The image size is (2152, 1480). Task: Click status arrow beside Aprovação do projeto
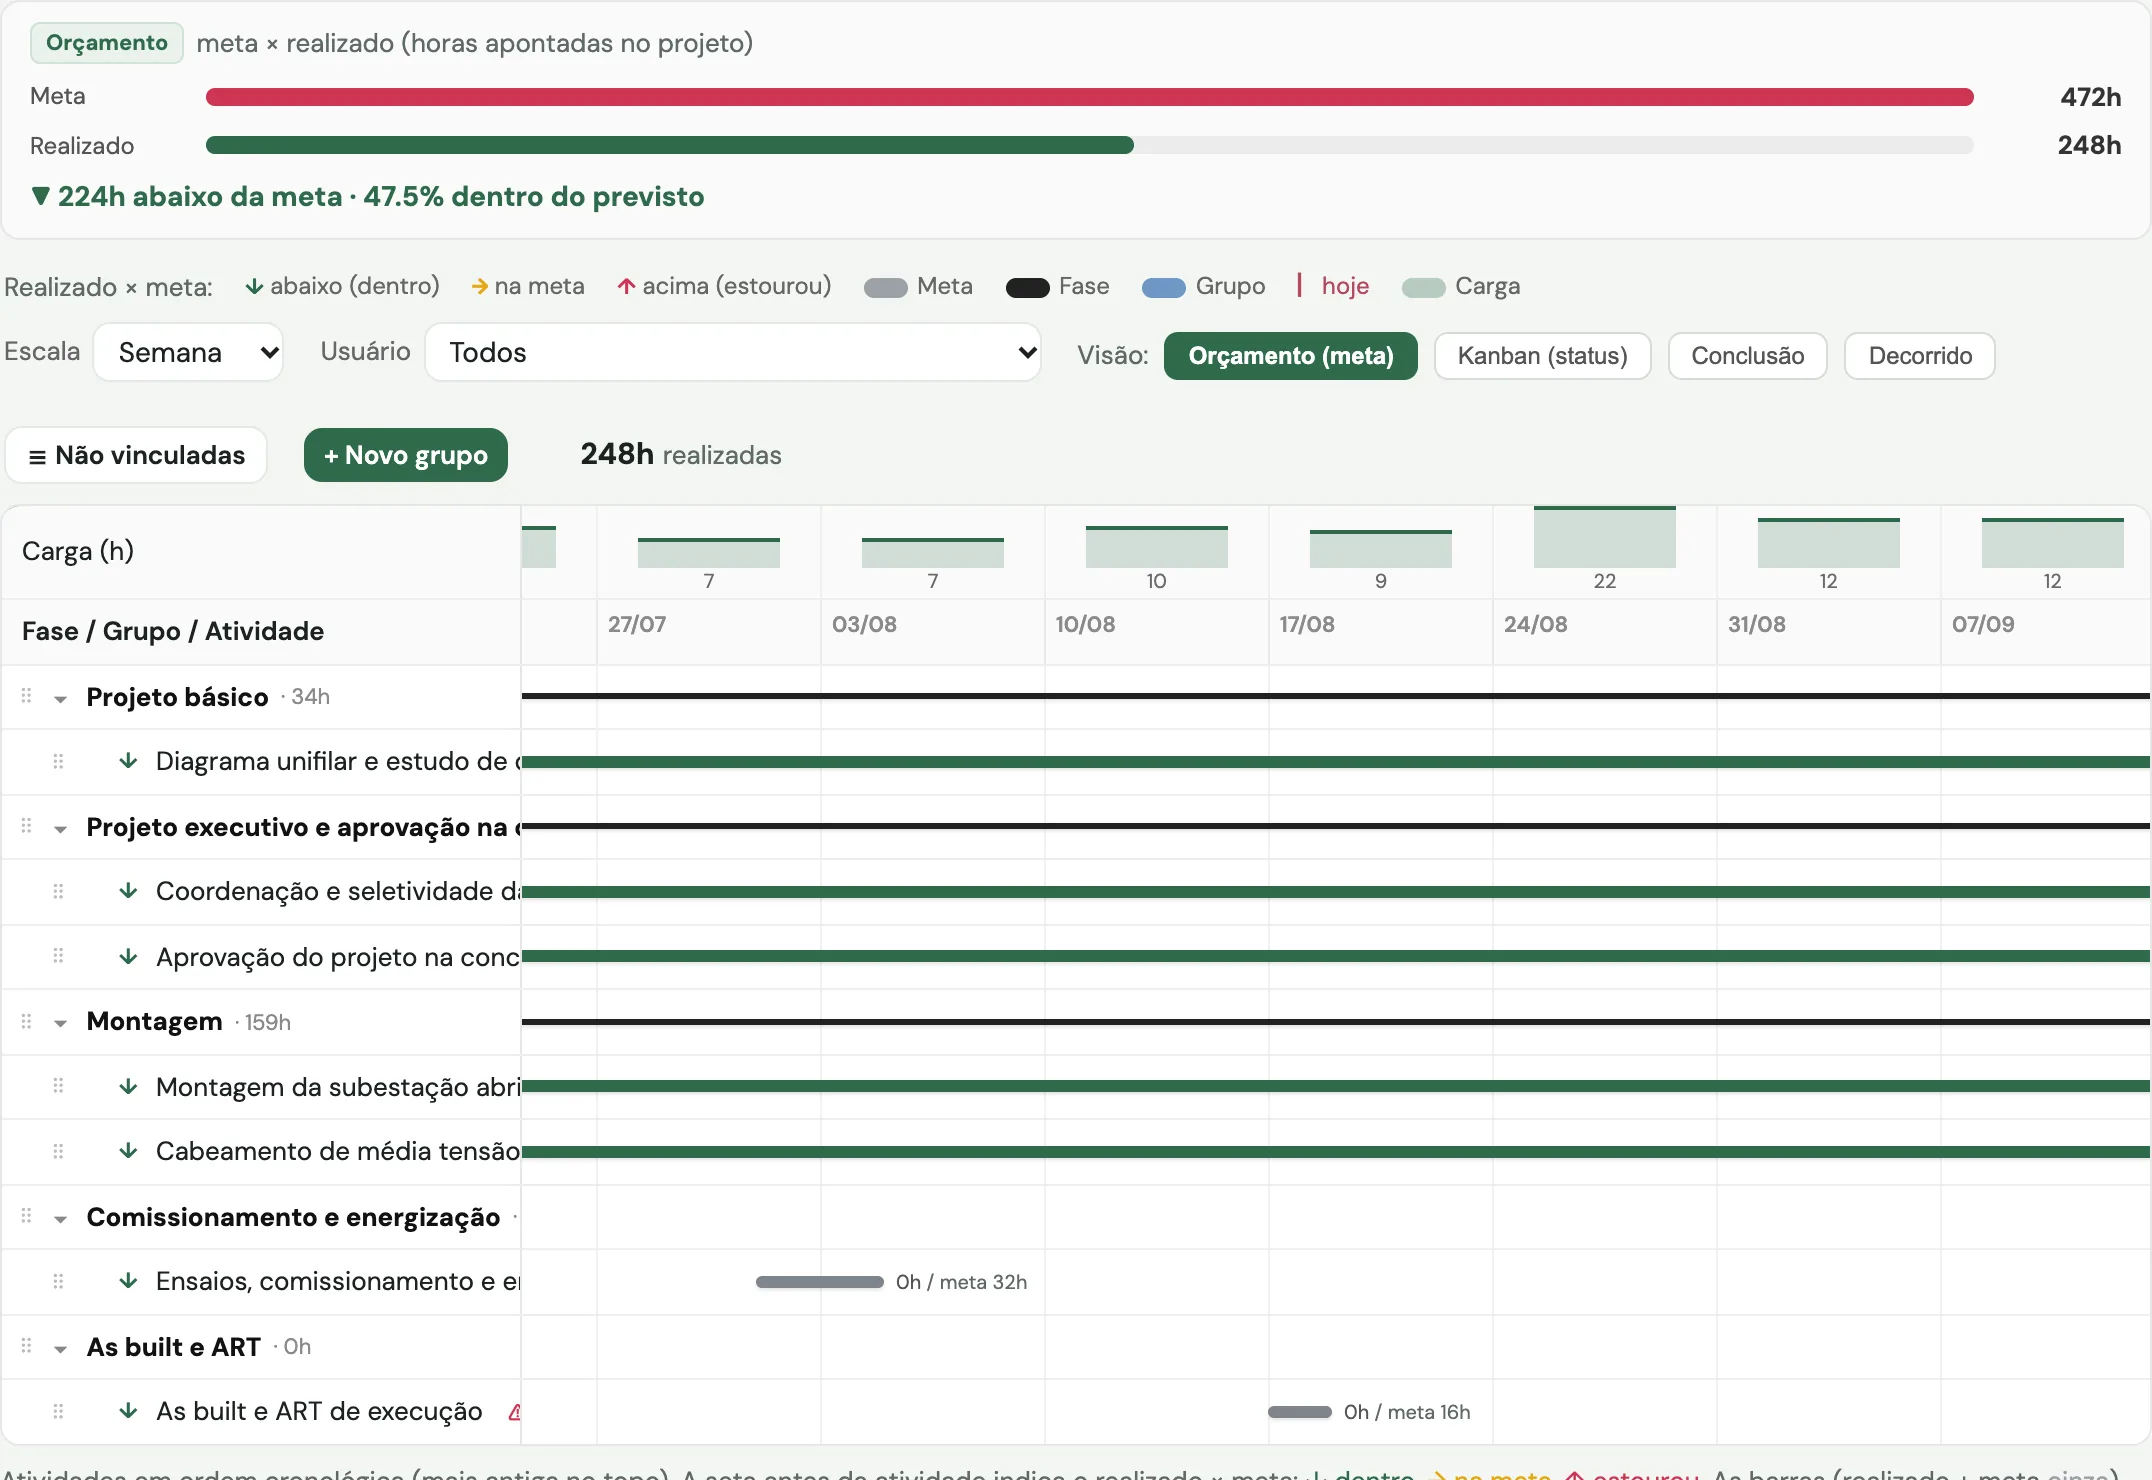(x=128, y=956)
